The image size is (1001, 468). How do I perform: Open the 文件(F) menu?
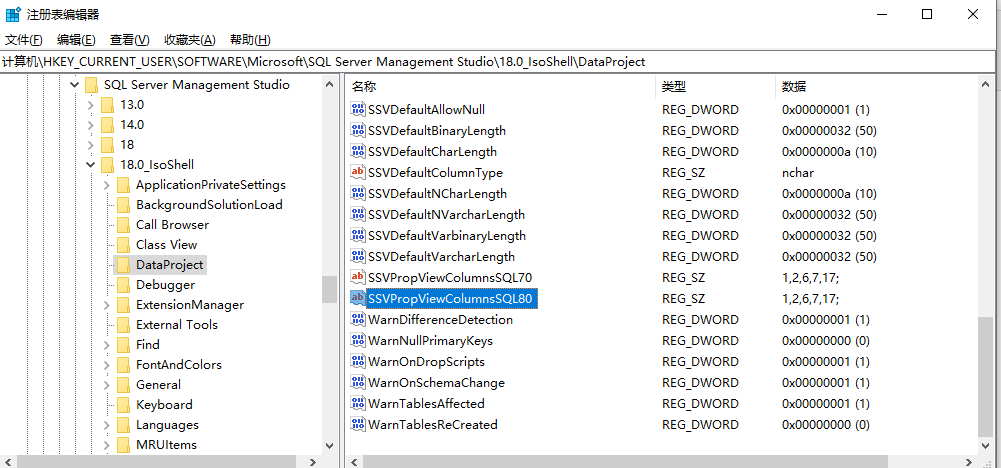coord(24,40)
